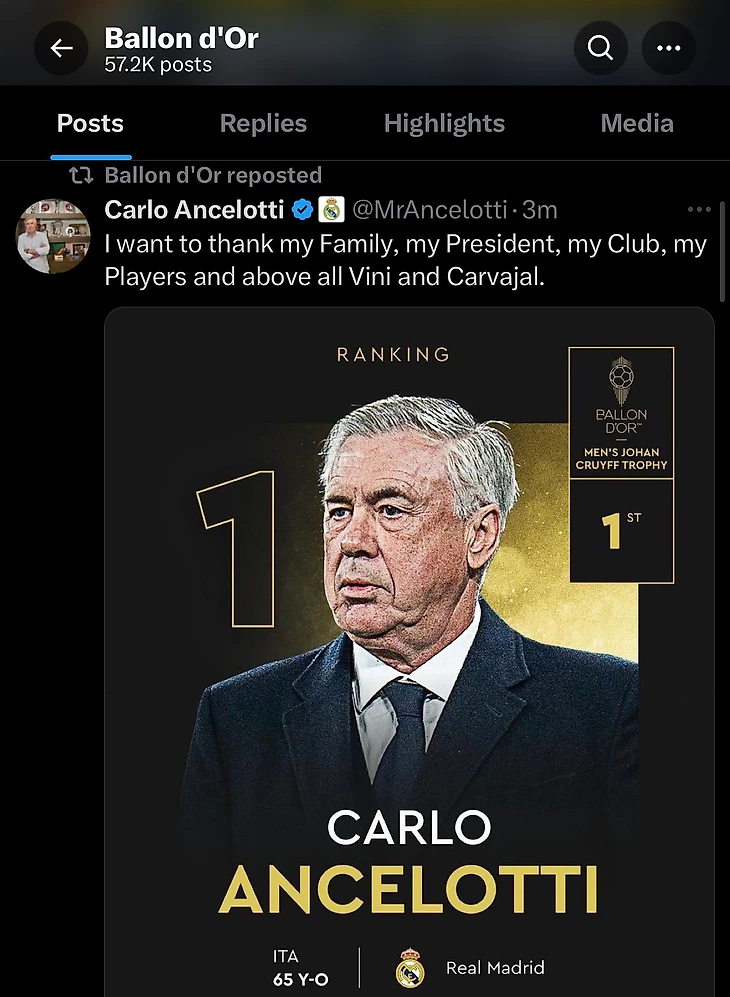Open the three-dot menu on Ancelotti's post
Viewport: 730px width, 997px height.
point(699,210)
